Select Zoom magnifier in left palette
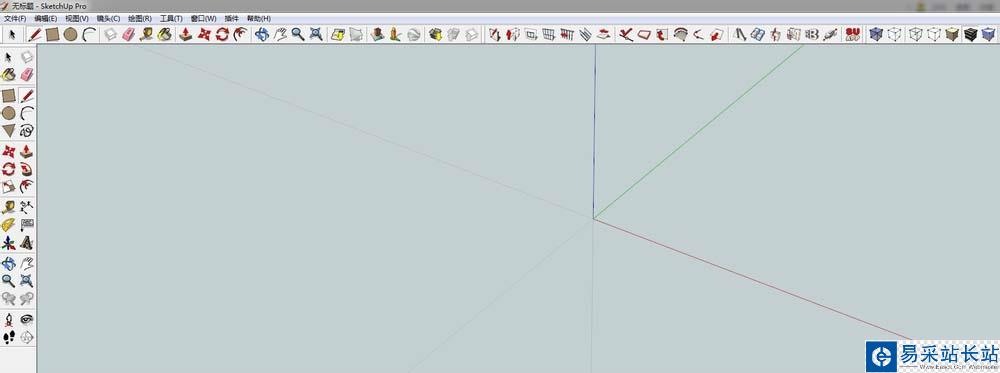The height and width of the screenshot is (373, 1000). (8, 281)
